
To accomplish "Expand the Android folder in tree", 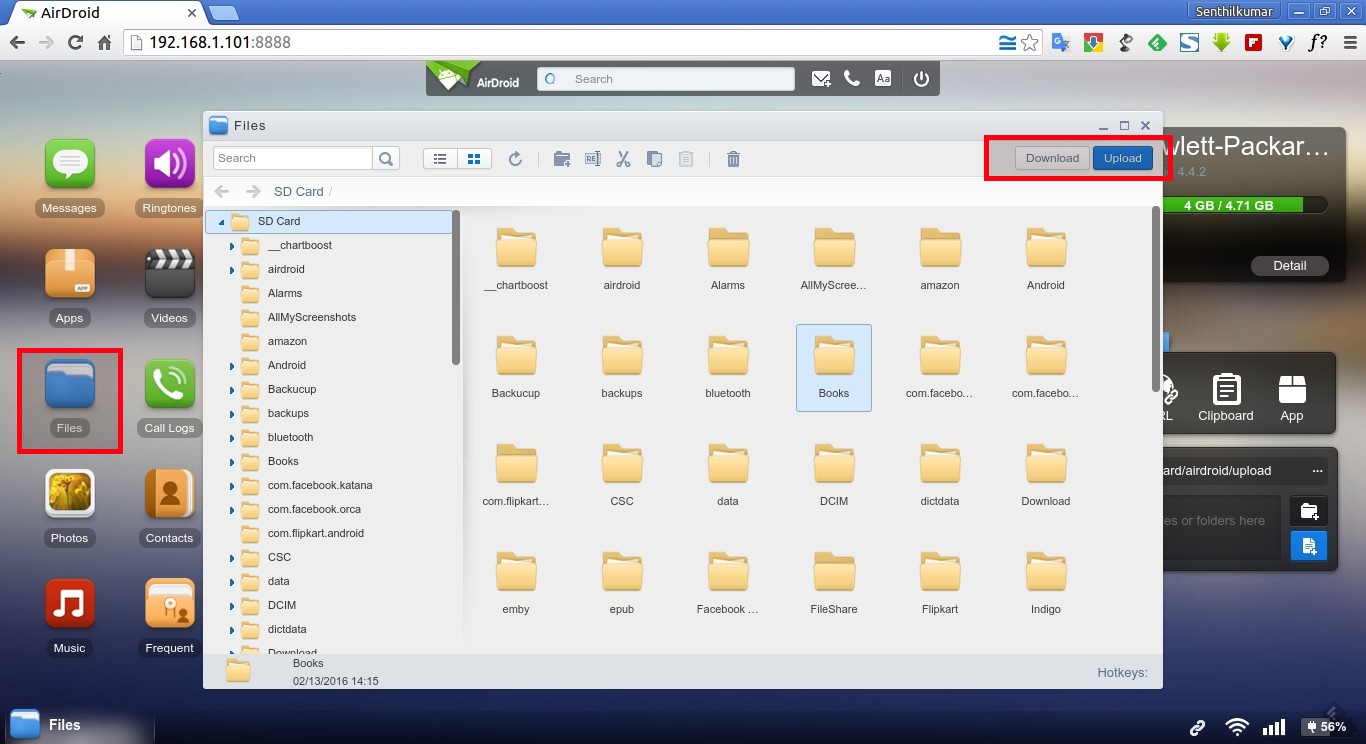I will [x=231, y=366].
